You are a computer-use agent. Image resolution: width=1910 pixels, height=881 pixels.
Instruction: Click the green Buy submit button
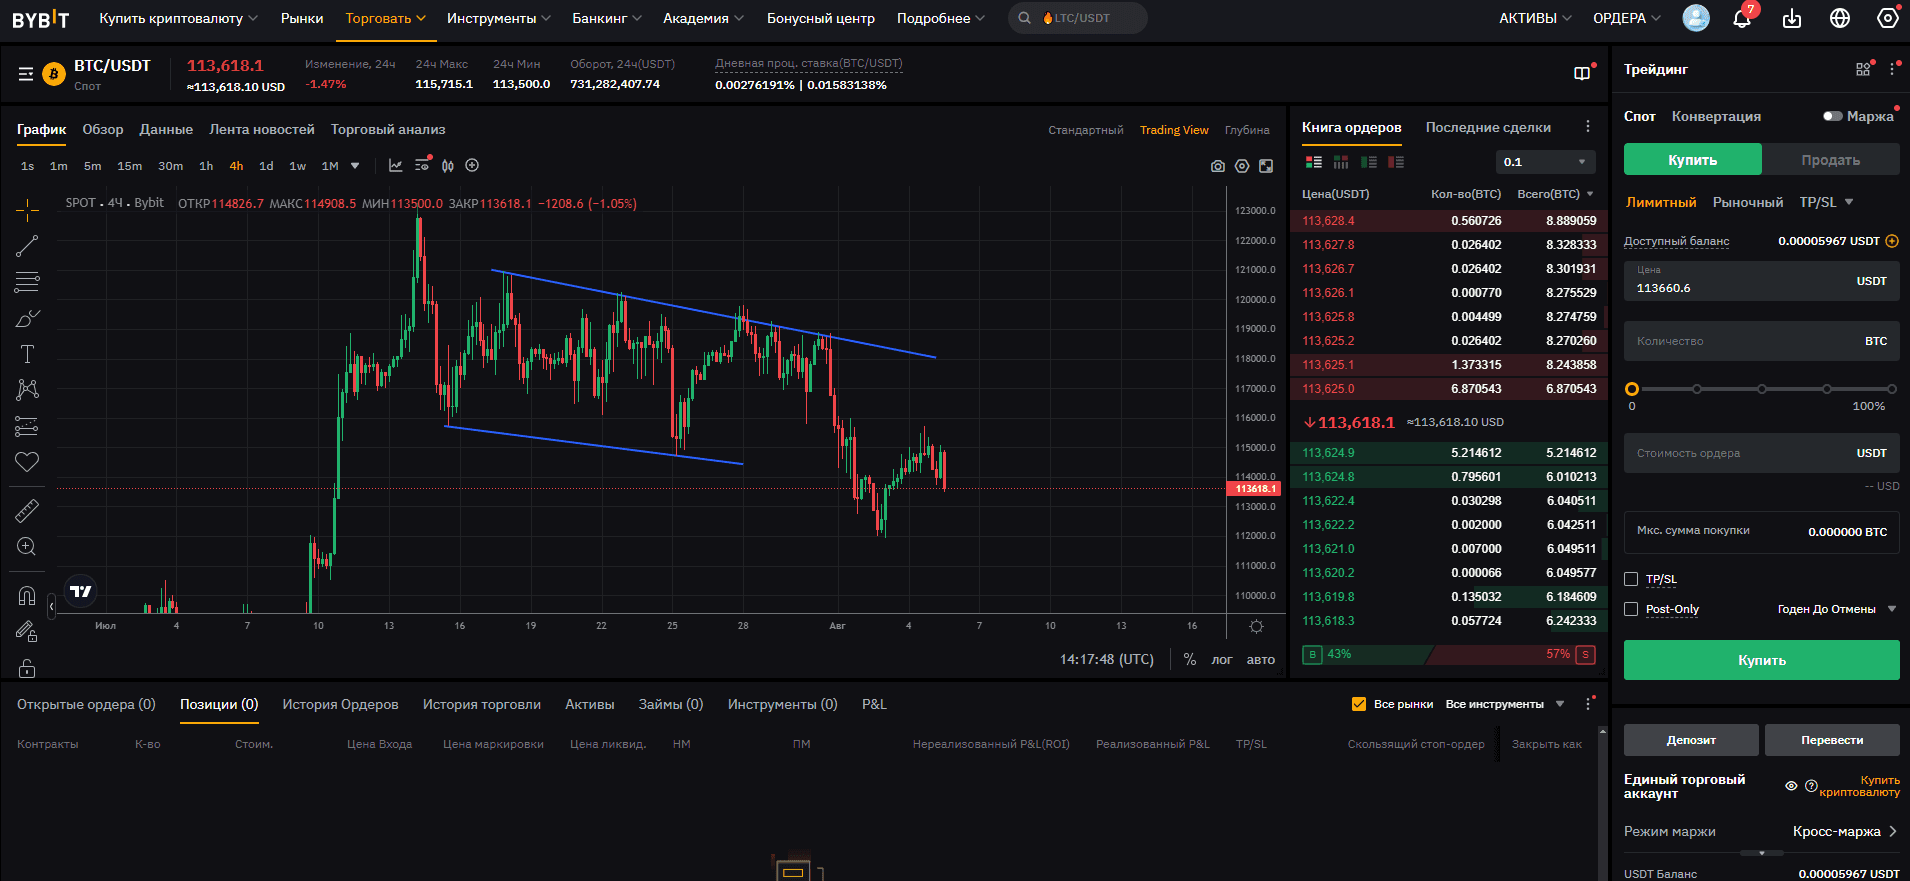click(1762, 660)
